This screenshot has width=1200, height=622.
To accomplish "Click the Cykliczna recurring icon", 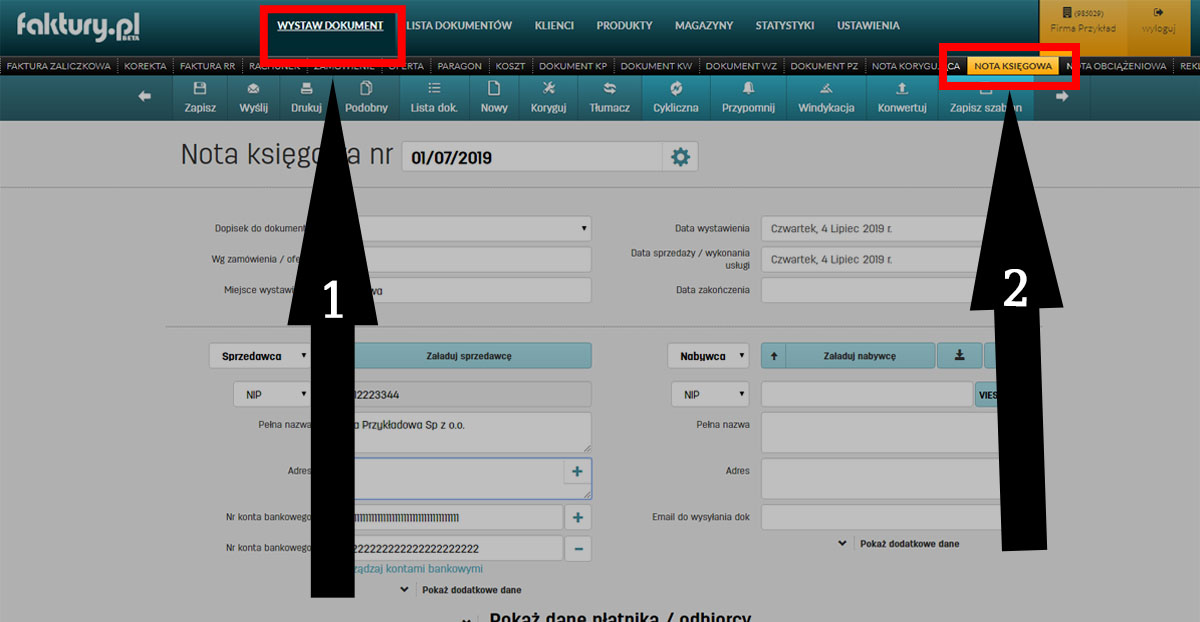I will [675, 88].
